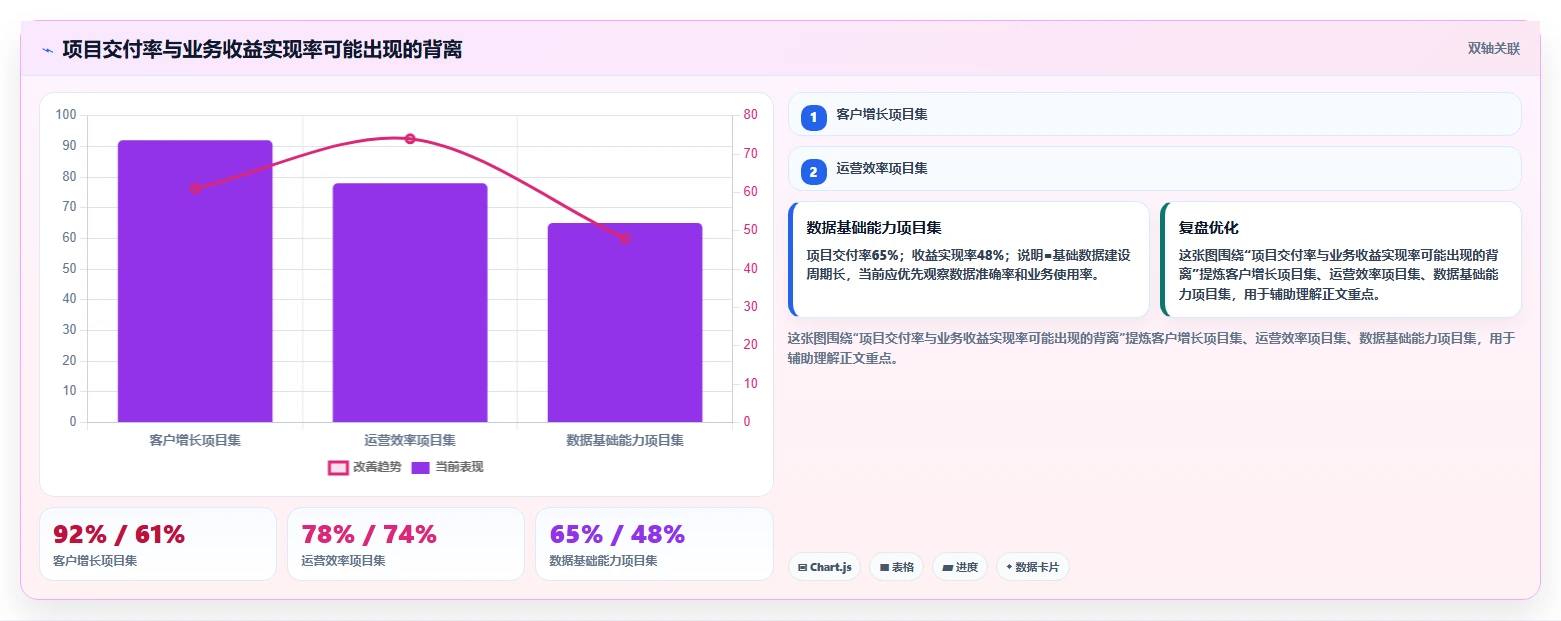Select the 65% / 48% stat card
Screen dimensions: 1561x621
point(654,544)
